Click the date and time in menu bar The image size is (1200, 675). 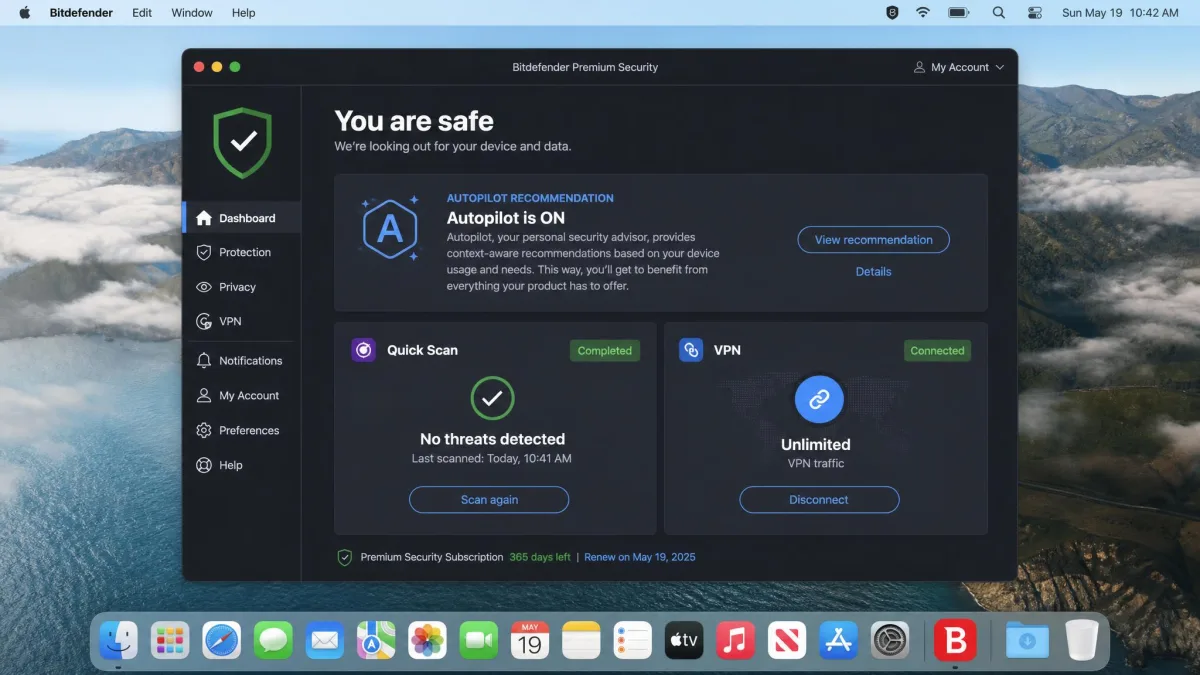(1120, 13)
